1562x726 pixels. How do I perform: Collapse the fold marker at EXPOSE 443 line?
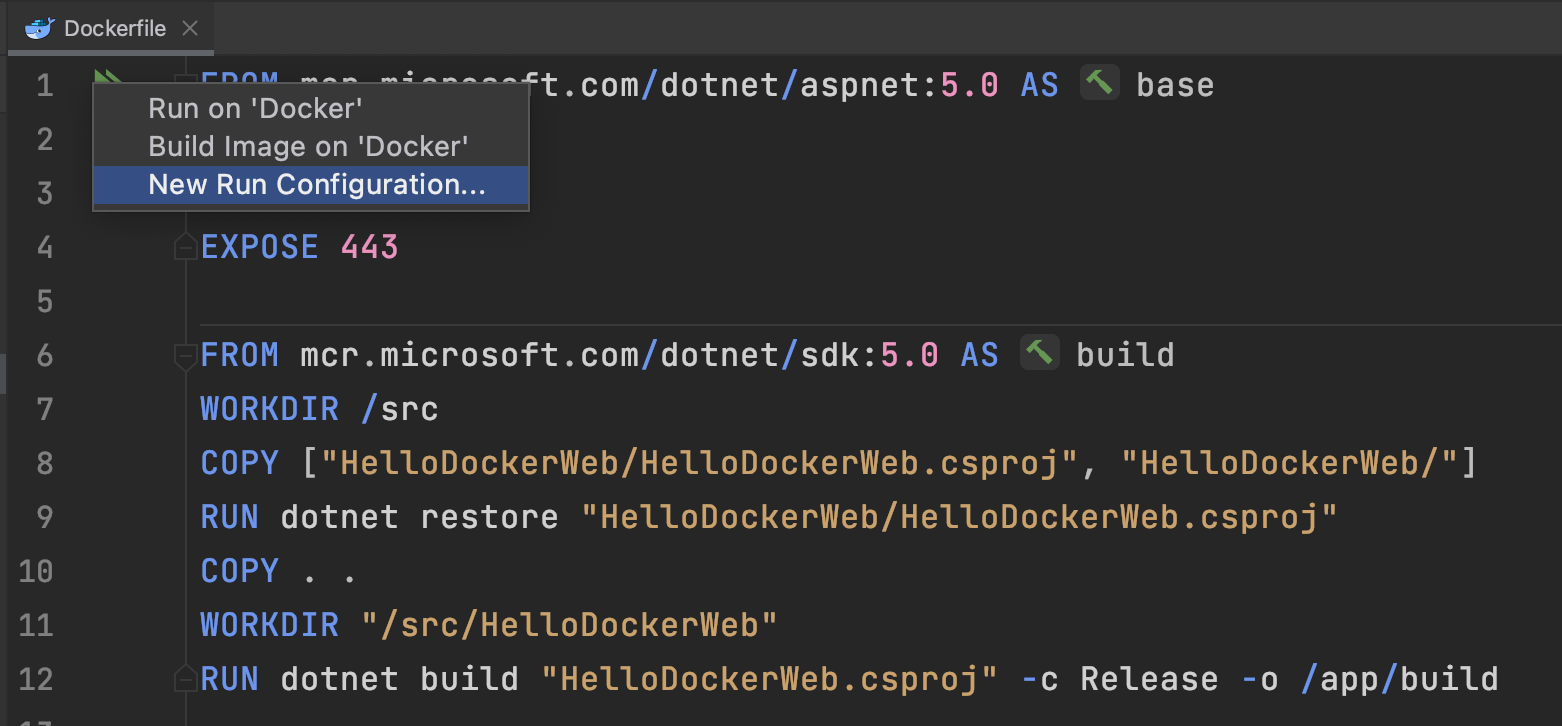point(185,247)
